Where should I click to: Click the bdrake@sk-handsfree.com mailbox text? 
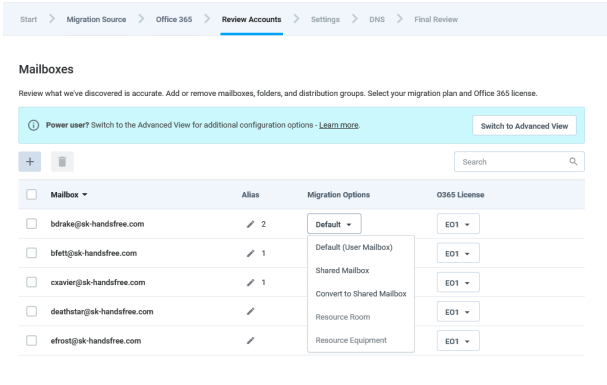pyautogui.click(x=97, y=224)
